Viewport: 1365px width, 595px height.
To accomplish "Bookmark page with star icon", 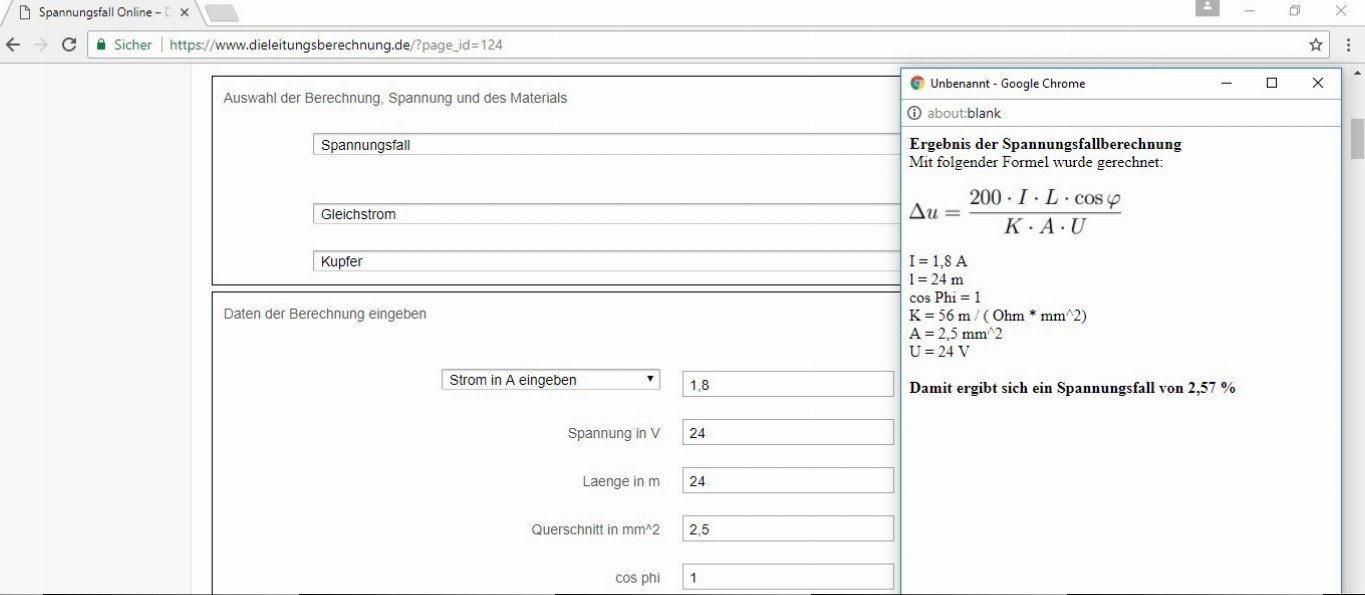I will pos(1316,45).
